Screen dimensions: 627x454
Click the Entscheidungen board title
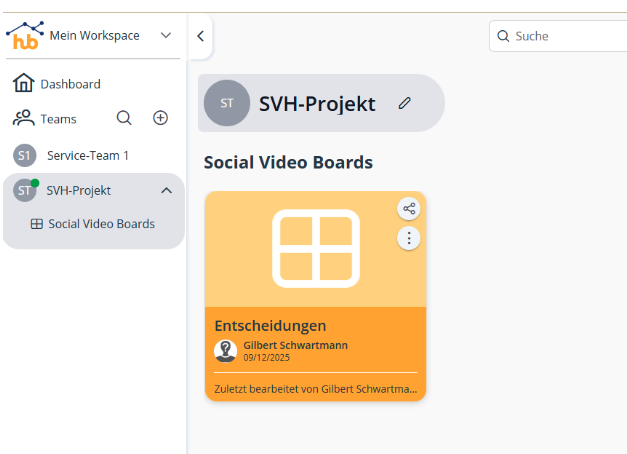tap(270, 325)
